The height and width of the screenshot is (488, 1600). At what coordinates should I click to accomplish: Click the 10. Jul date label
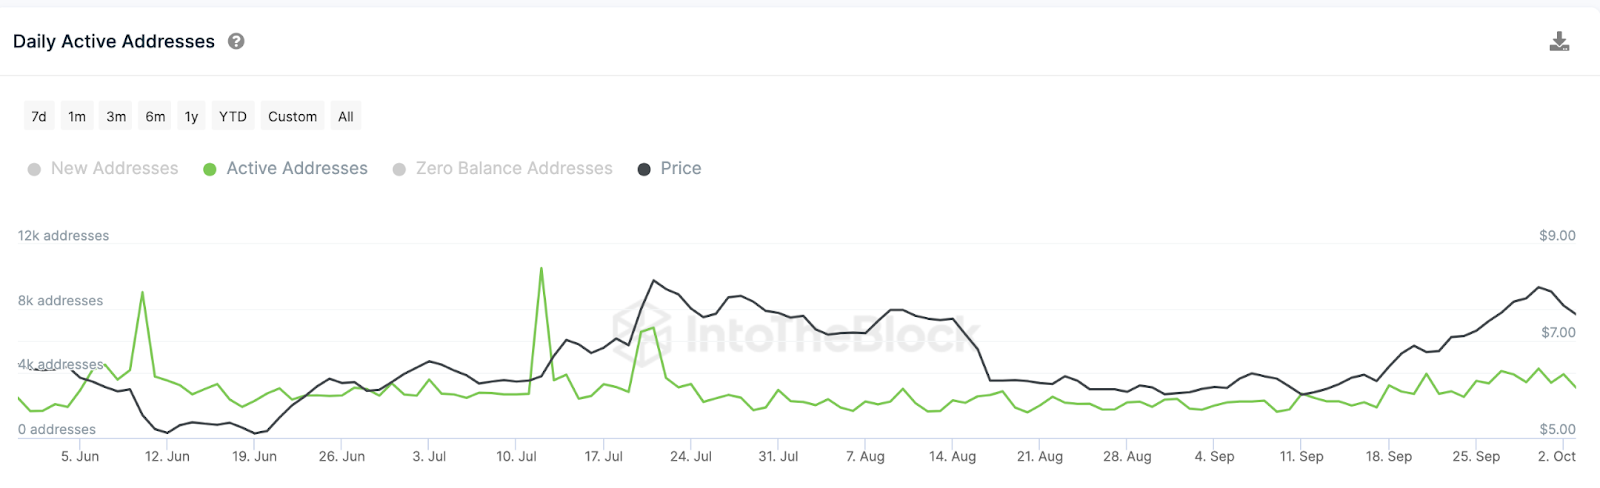point(516,456)
